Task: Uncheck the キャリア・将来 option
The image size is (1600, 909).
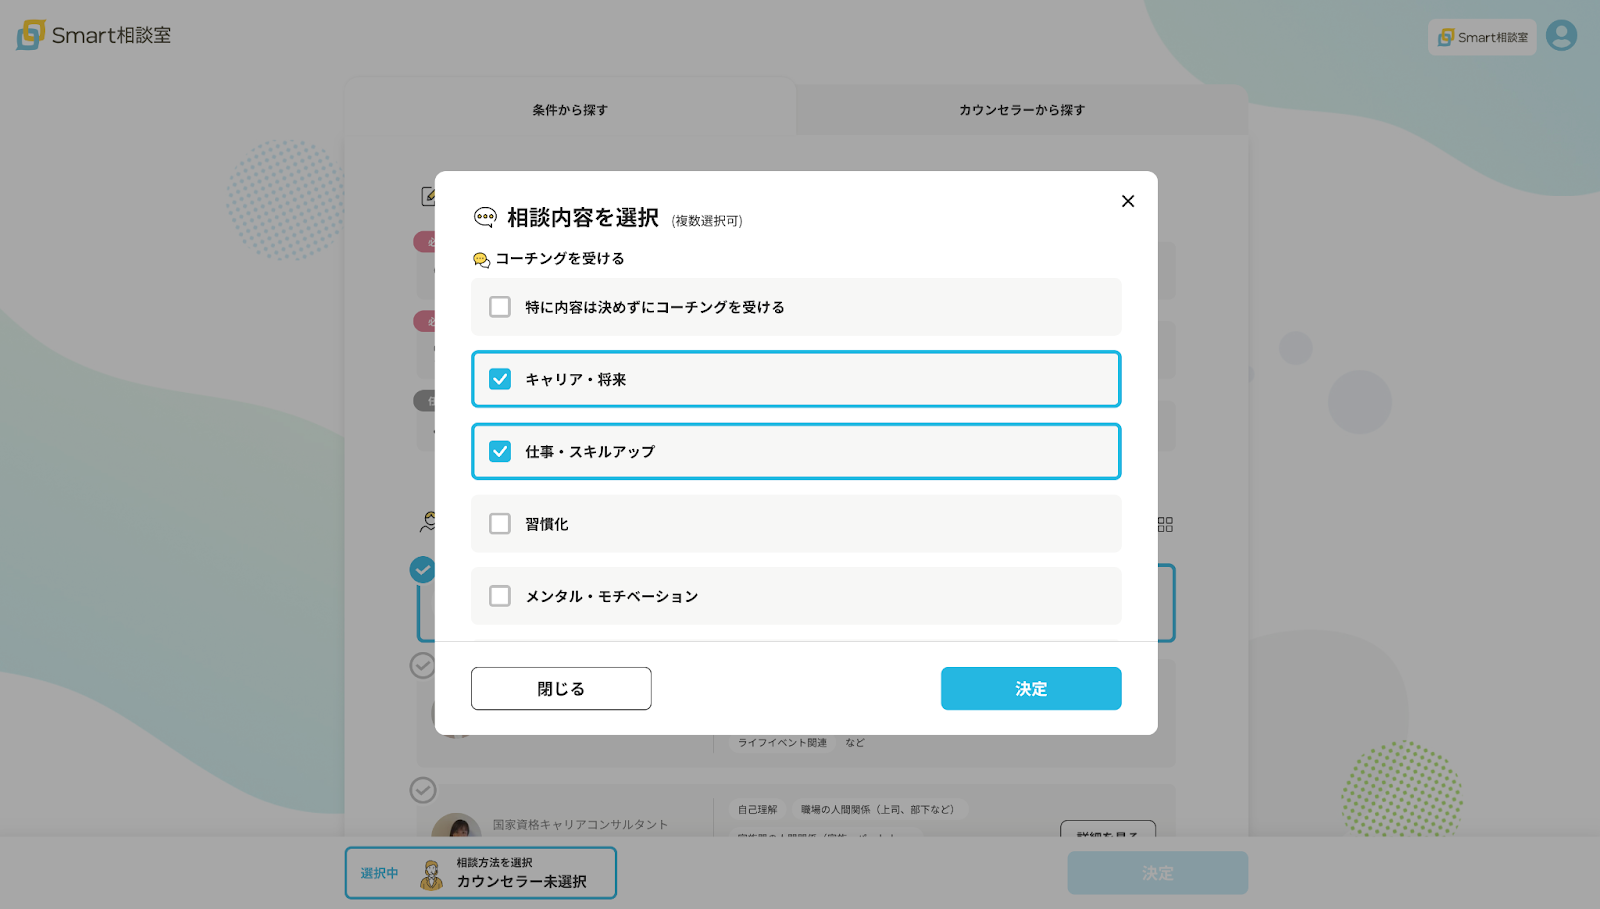Action: (499, 379)
